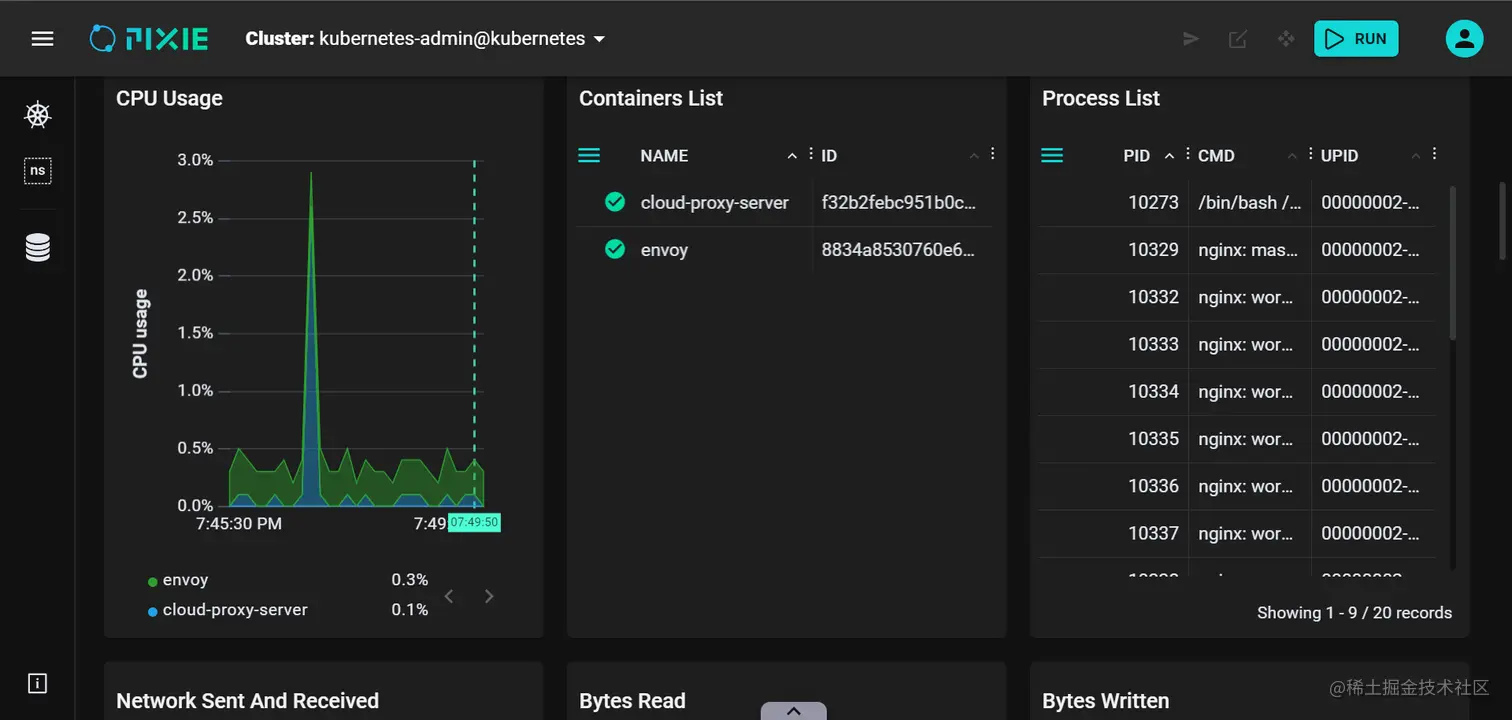Sort Process List by CMD column

[1216, 156]
